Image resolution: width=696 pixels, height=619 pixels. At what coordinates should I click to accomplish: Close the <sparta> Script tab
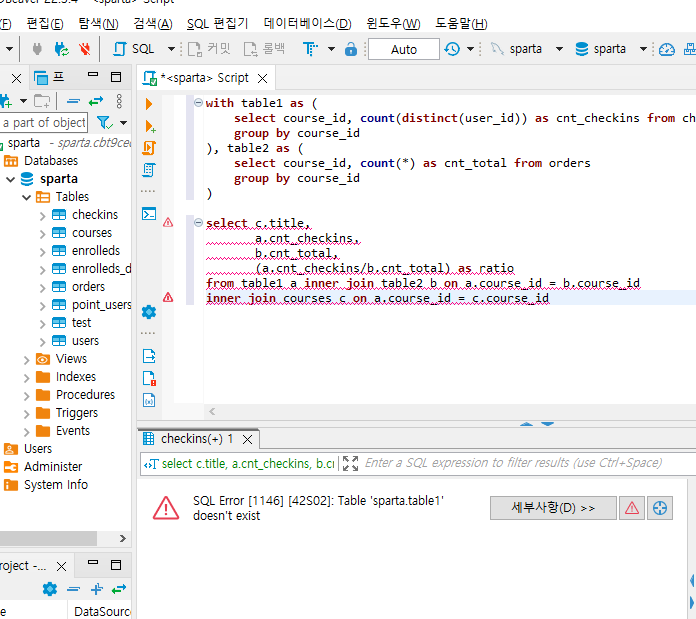(x=263, y=79)
